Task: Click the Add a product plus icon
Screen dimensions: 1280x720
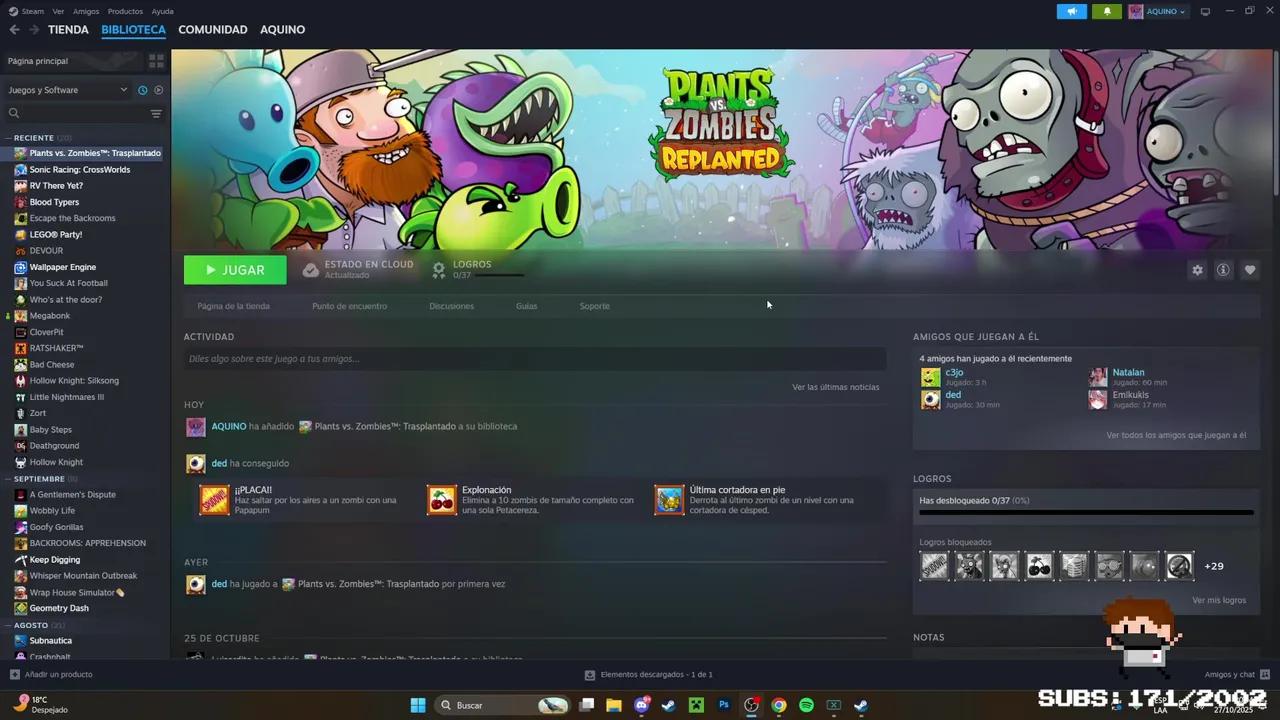Action: click(x=14, y=674)
